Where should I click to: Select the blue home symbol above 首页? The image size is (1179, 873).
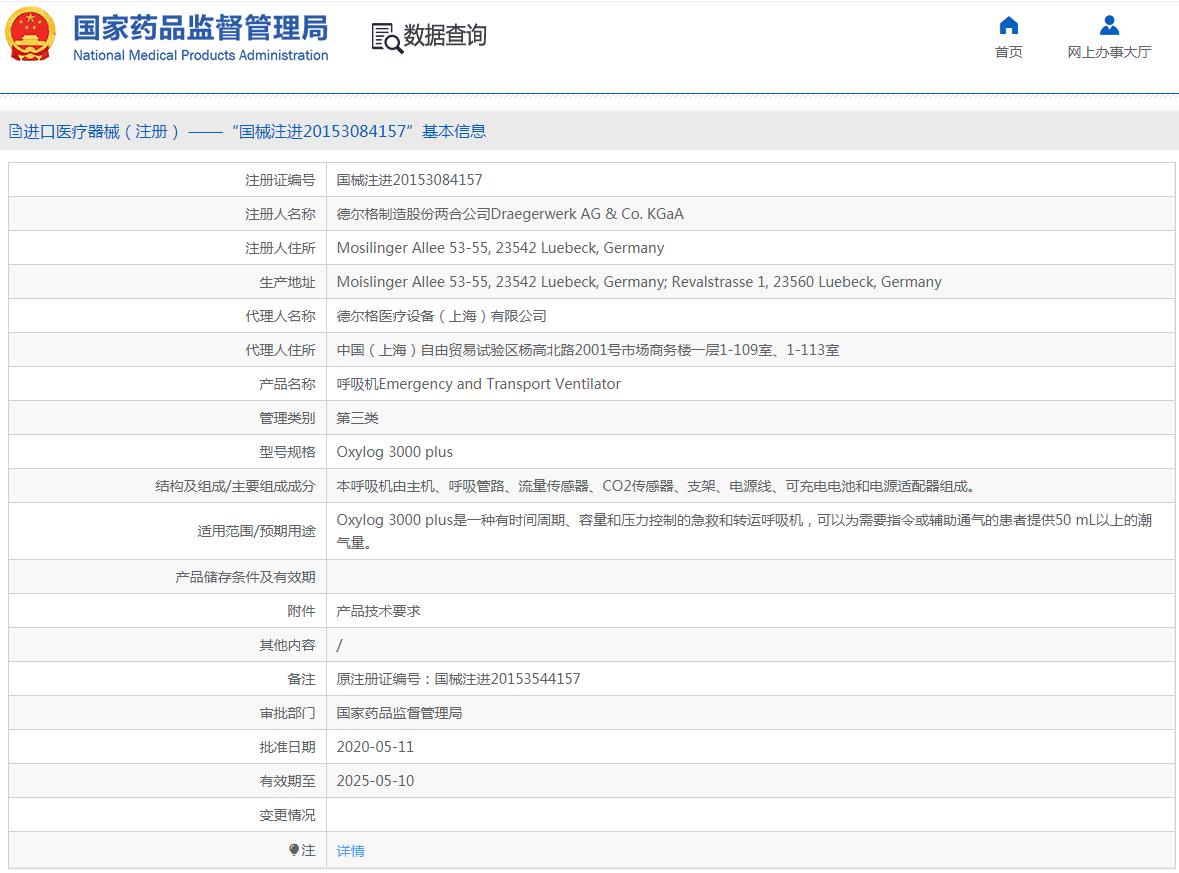(x=1008, y=25)
